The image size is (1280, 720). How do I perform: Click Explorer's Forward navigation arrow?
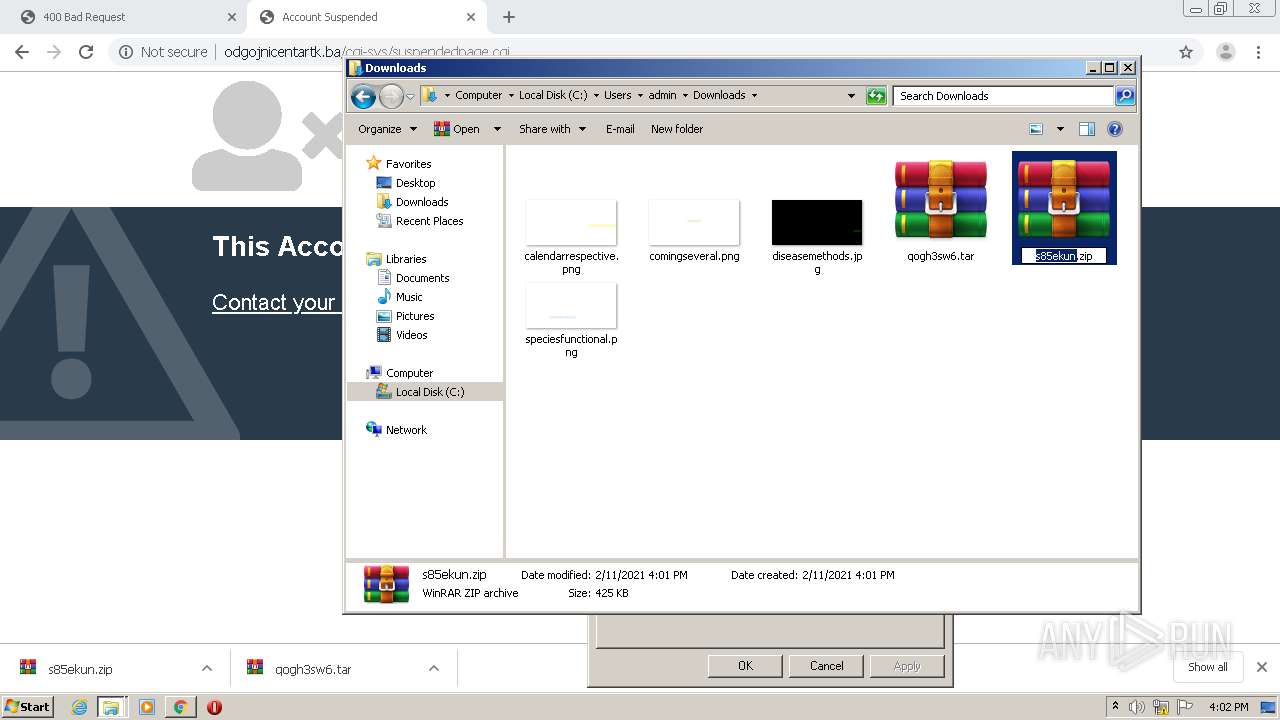click(x=391, y=96)
